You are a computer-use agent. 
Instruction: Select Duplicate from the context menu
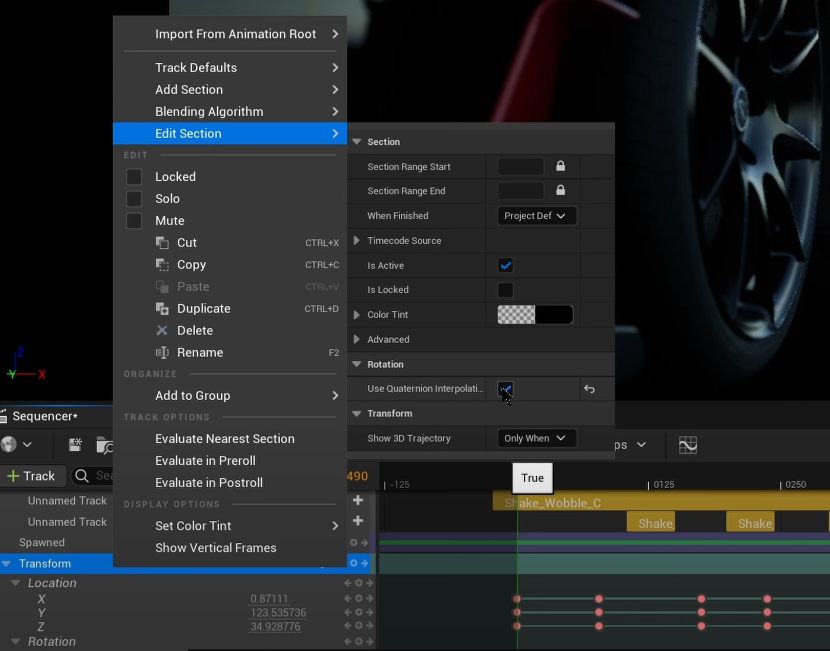pos(204,309)
